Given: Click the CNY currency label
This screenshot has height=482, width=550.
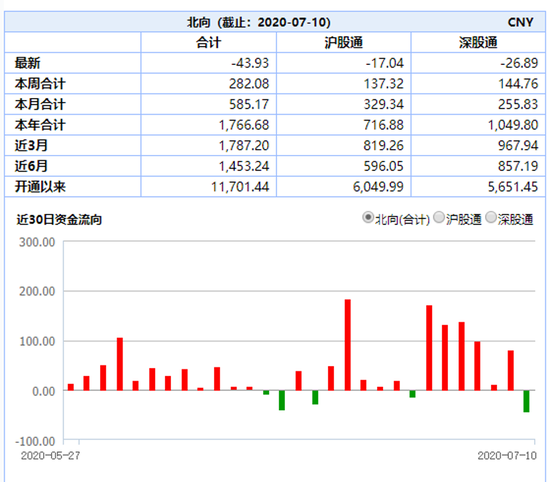Looking at the screenshot, I should coord(520,22).
